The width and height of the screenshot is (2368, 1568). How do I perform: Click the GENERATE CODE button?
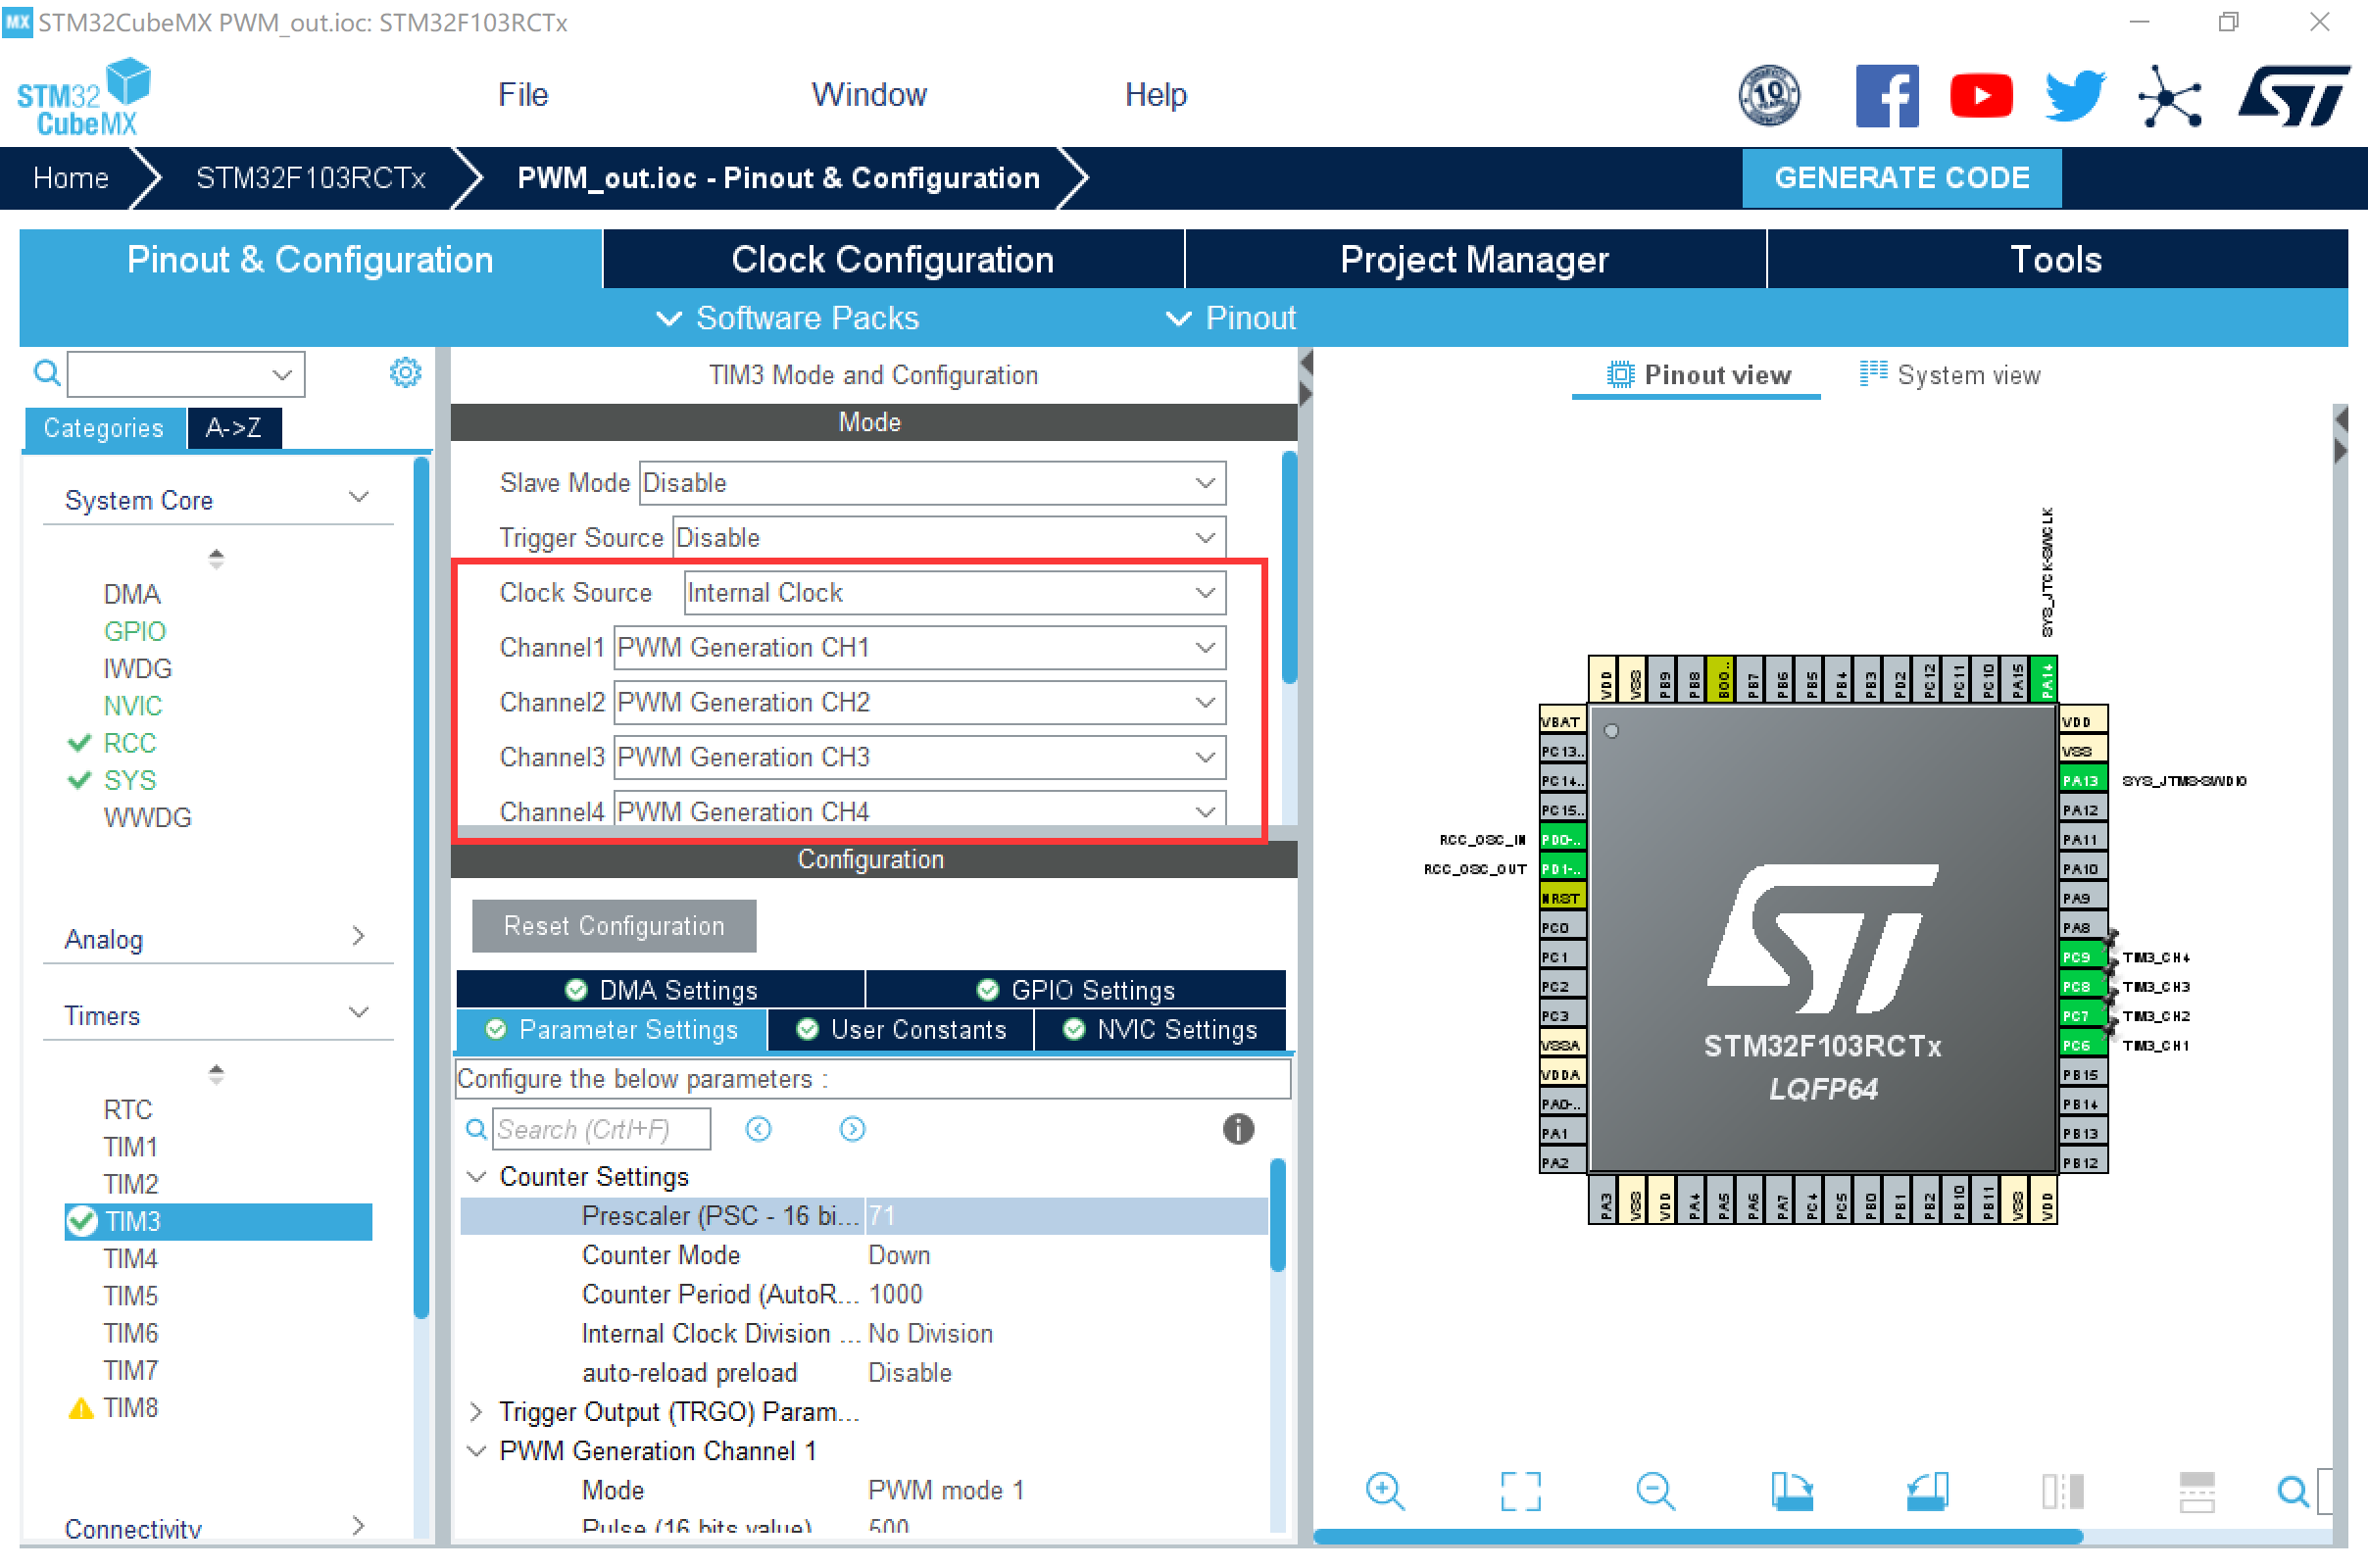point(1901,178)
